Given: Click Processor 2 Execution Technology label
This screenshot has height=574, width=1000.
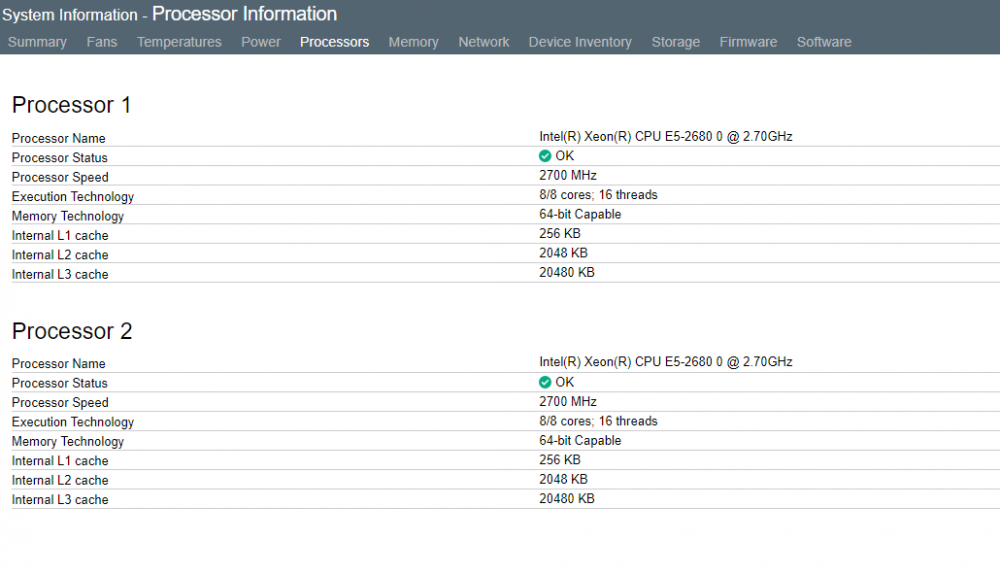Looking at the screenshot, I should point(73,422).
